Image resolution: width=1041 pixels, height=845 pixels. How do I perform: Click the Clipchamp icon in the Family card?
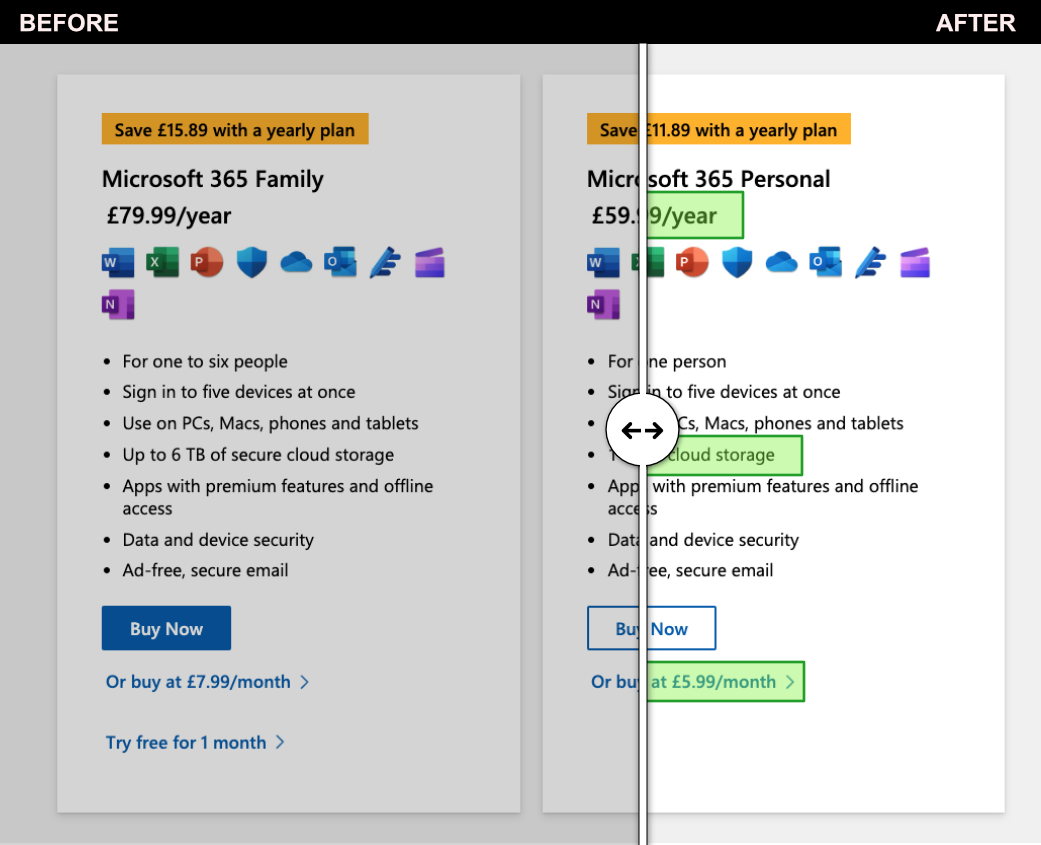click(x=429, y=263)
